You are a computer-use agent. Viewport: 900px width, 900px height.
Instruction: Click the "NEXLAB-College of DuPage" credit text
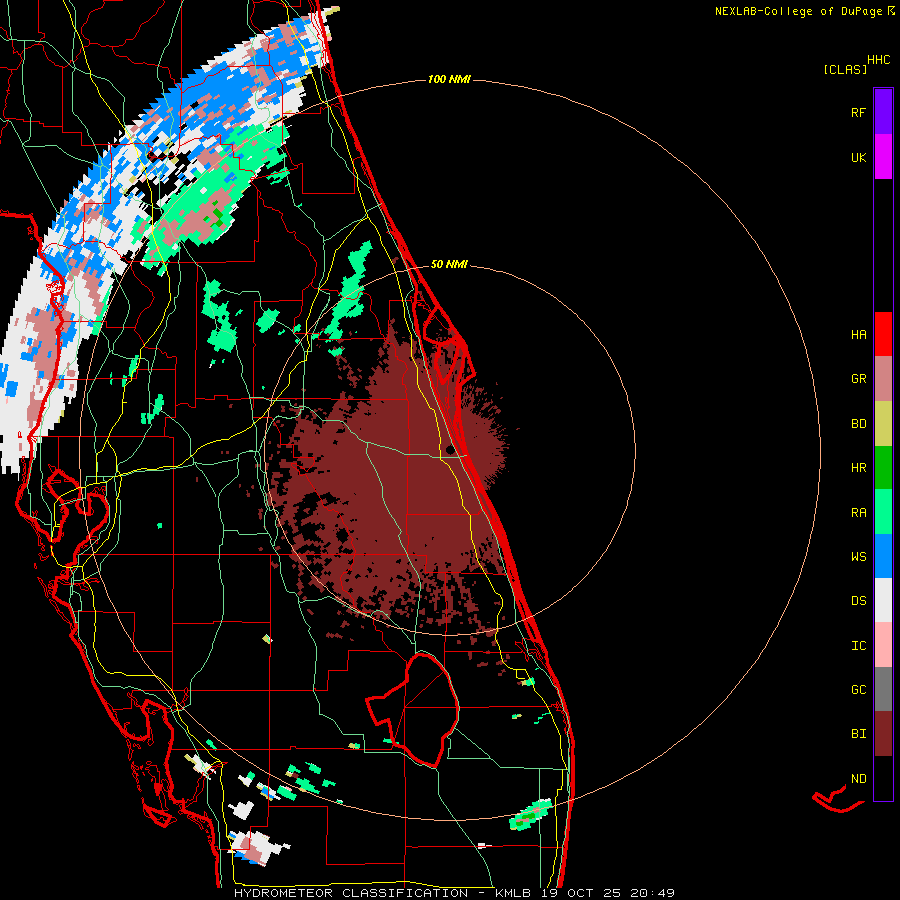click(x=798, y=11)
